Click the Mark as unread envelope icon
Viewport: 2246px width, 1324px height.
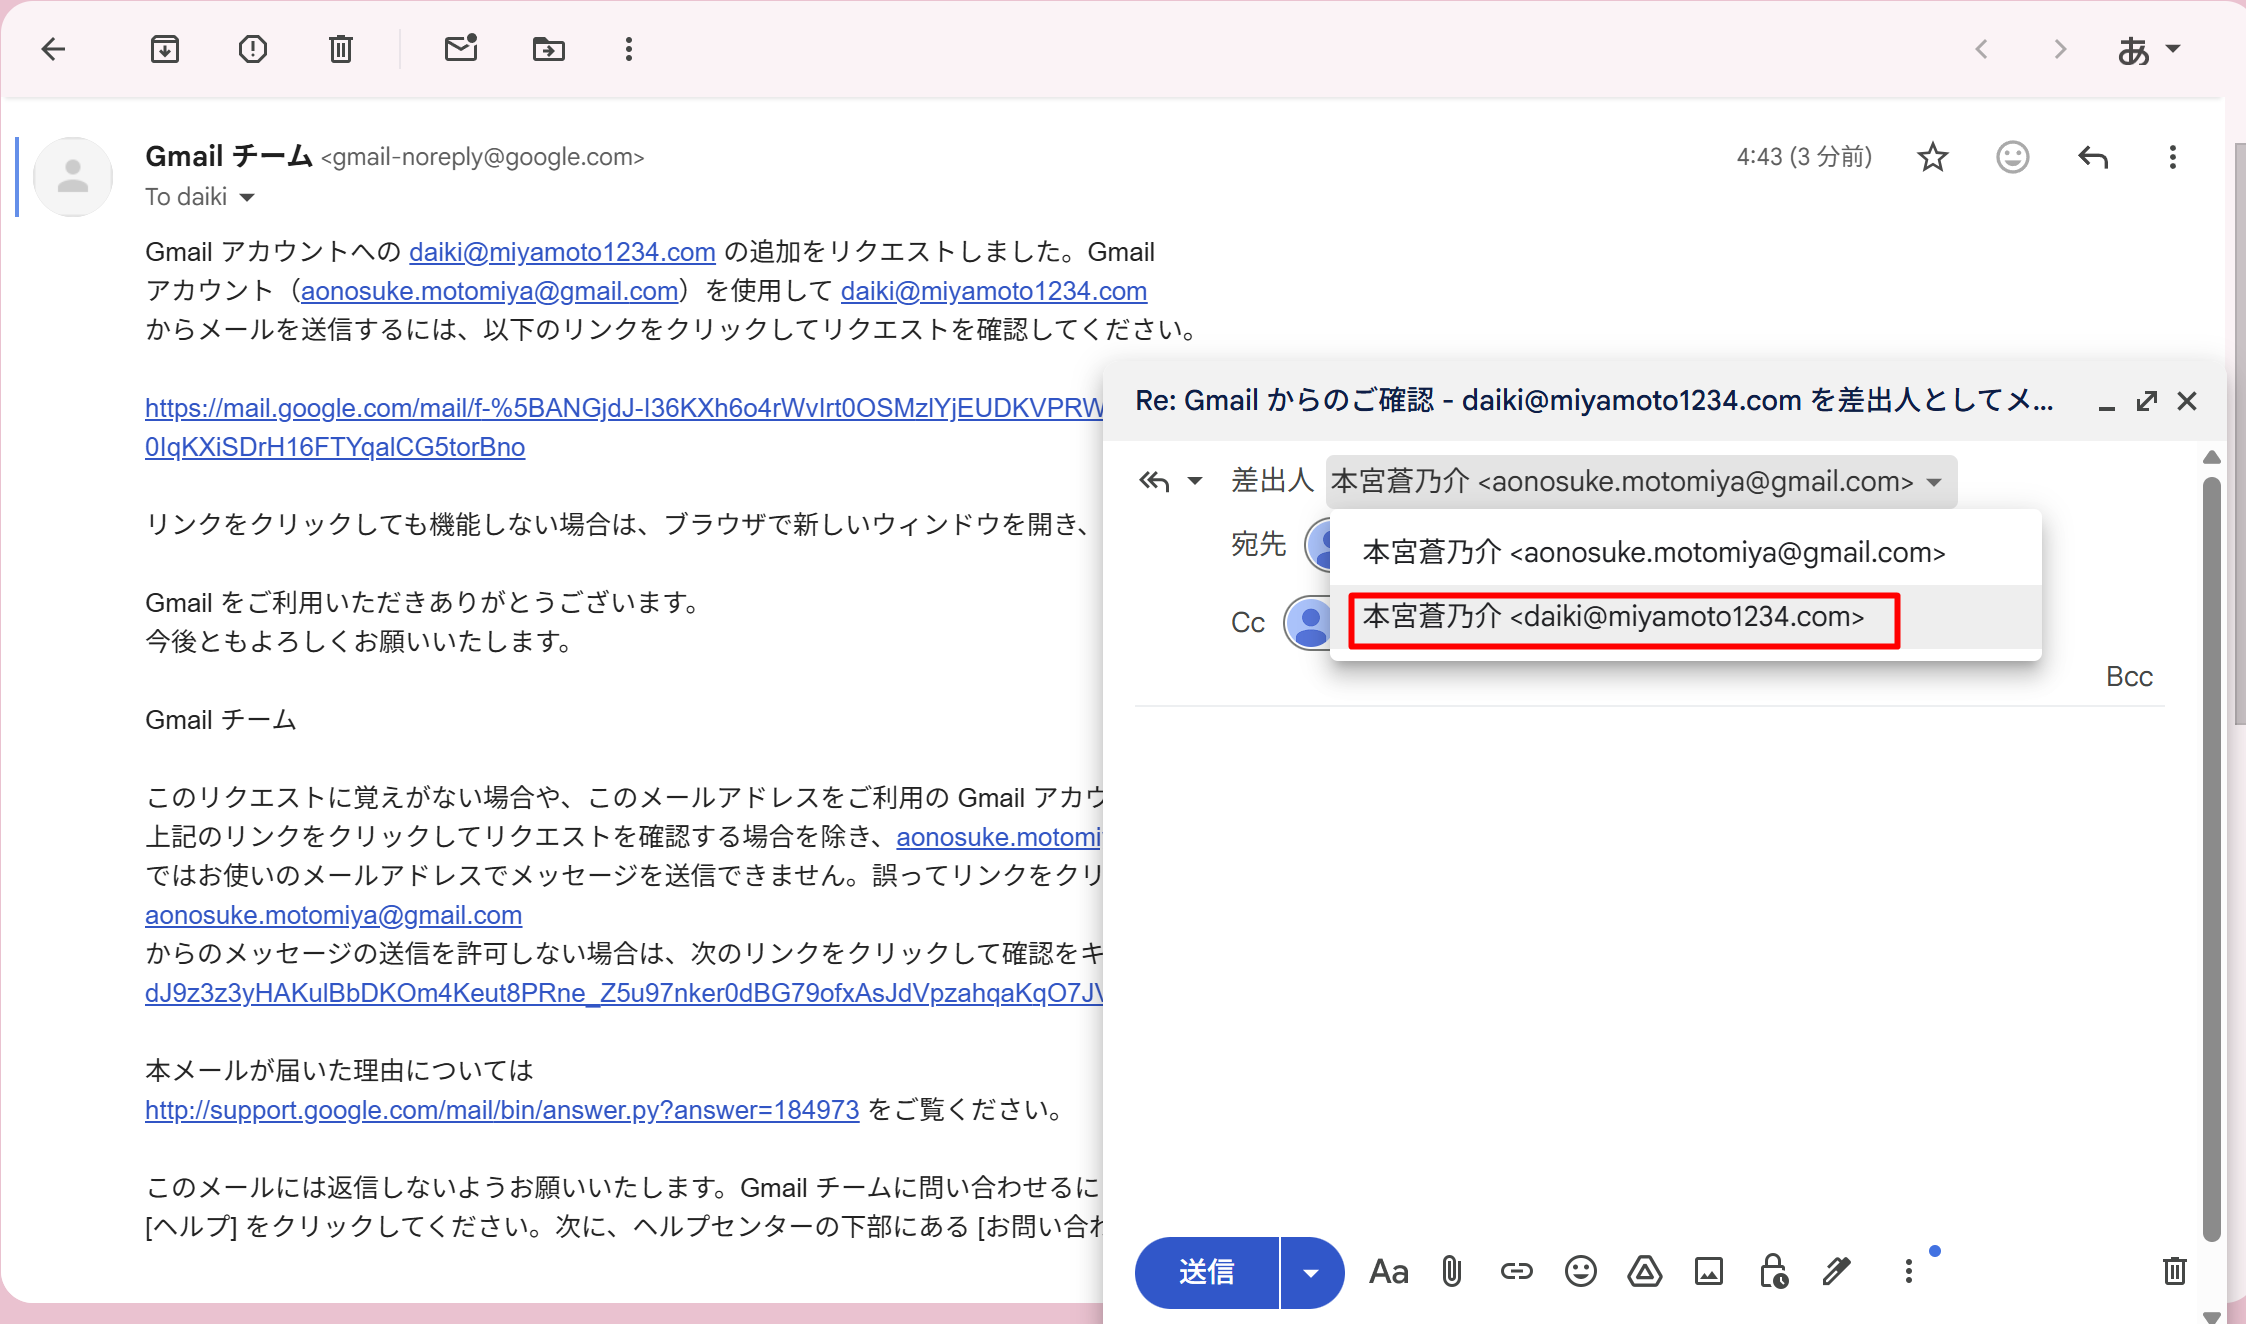[461, 49]
